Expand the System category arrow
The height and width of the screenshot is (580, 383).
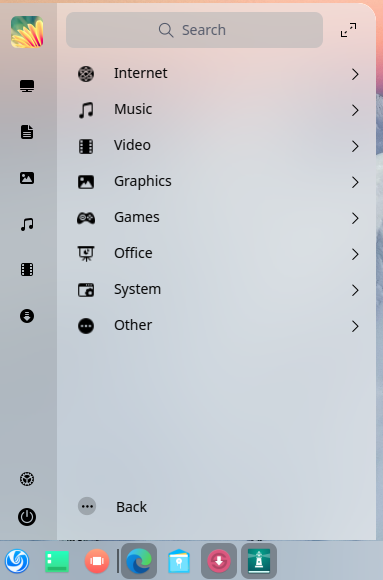[355, 290]
